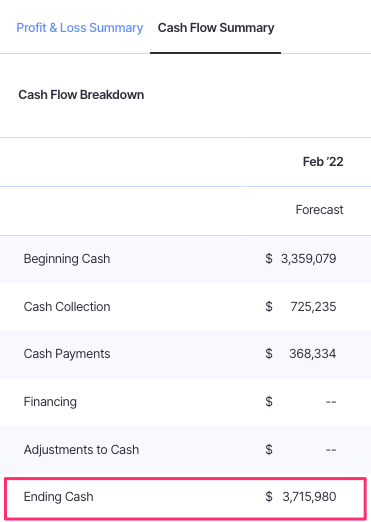Click the Beginning Cash value 3,359,079
The height and width of the screenshot is (522, 371).
point(308,259)
